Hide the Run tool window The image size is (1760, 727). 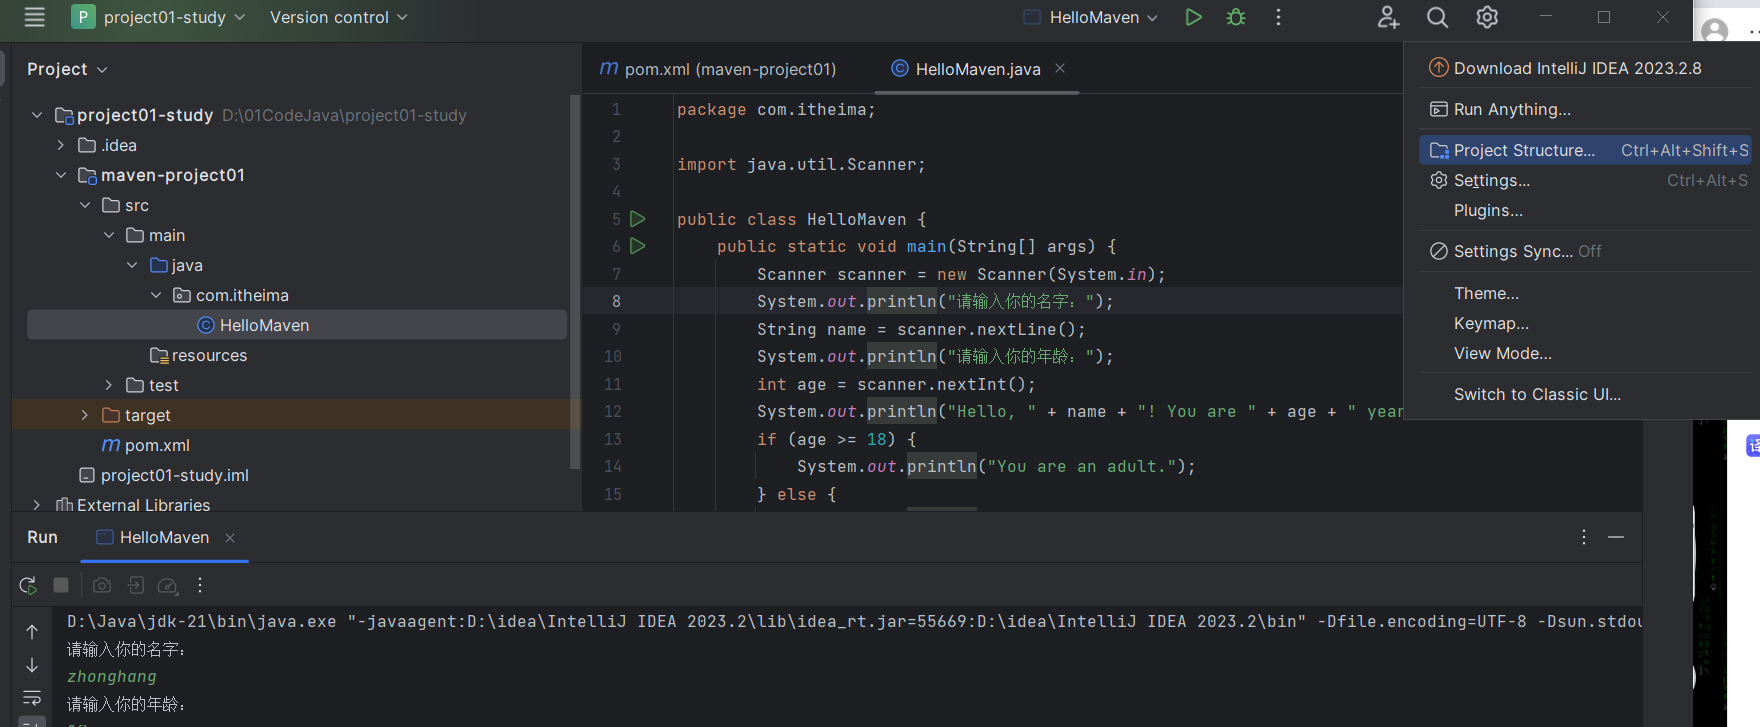tap(1616, 537)
